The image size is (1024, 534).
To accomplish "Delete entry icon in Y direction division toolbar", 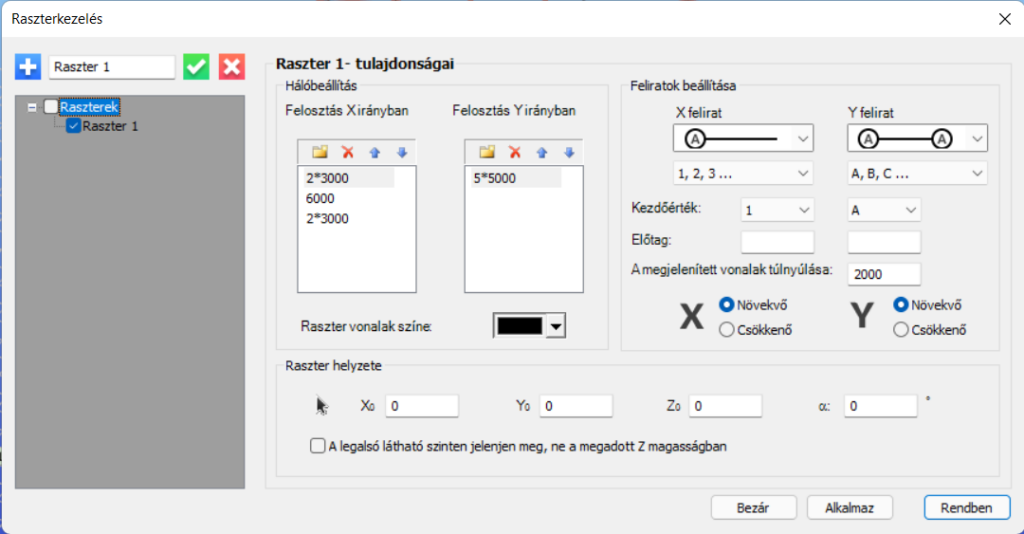I will pyautogui.click(x=515, y=152).
